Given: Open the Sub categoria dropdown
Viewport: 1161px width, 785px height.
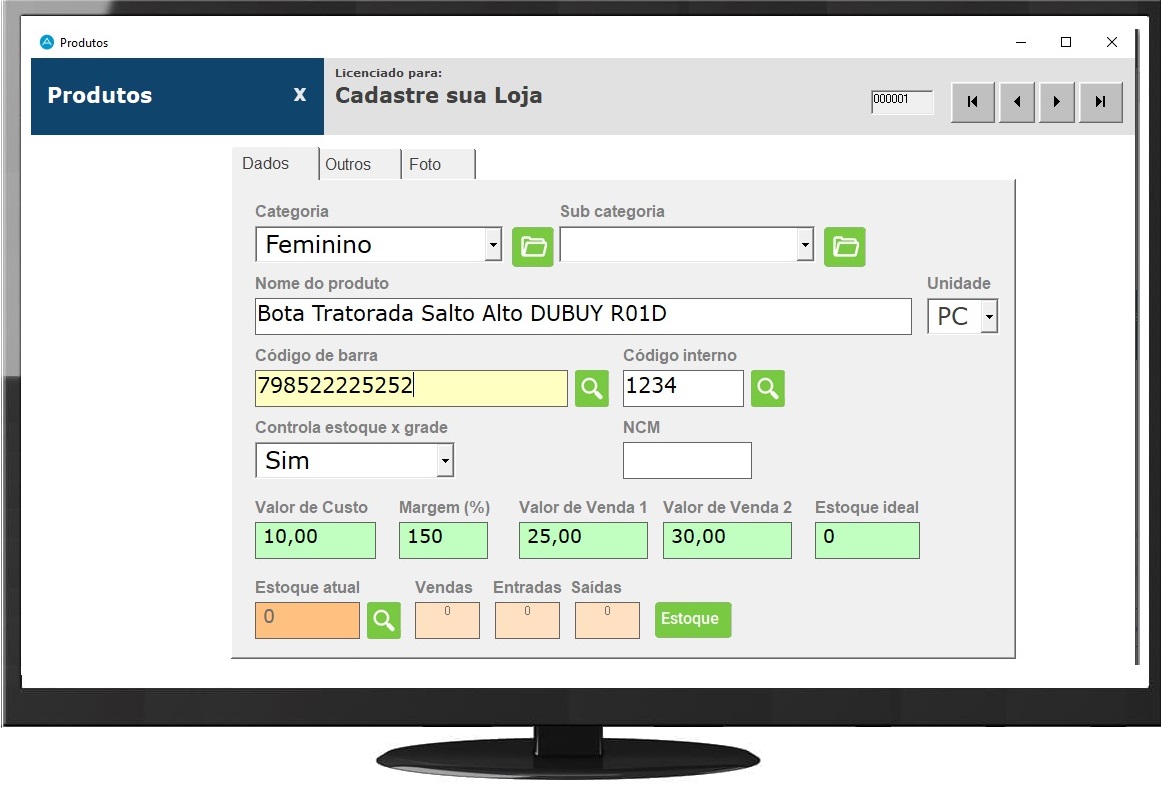Looking at the screenshot, I should coord(805,245).
